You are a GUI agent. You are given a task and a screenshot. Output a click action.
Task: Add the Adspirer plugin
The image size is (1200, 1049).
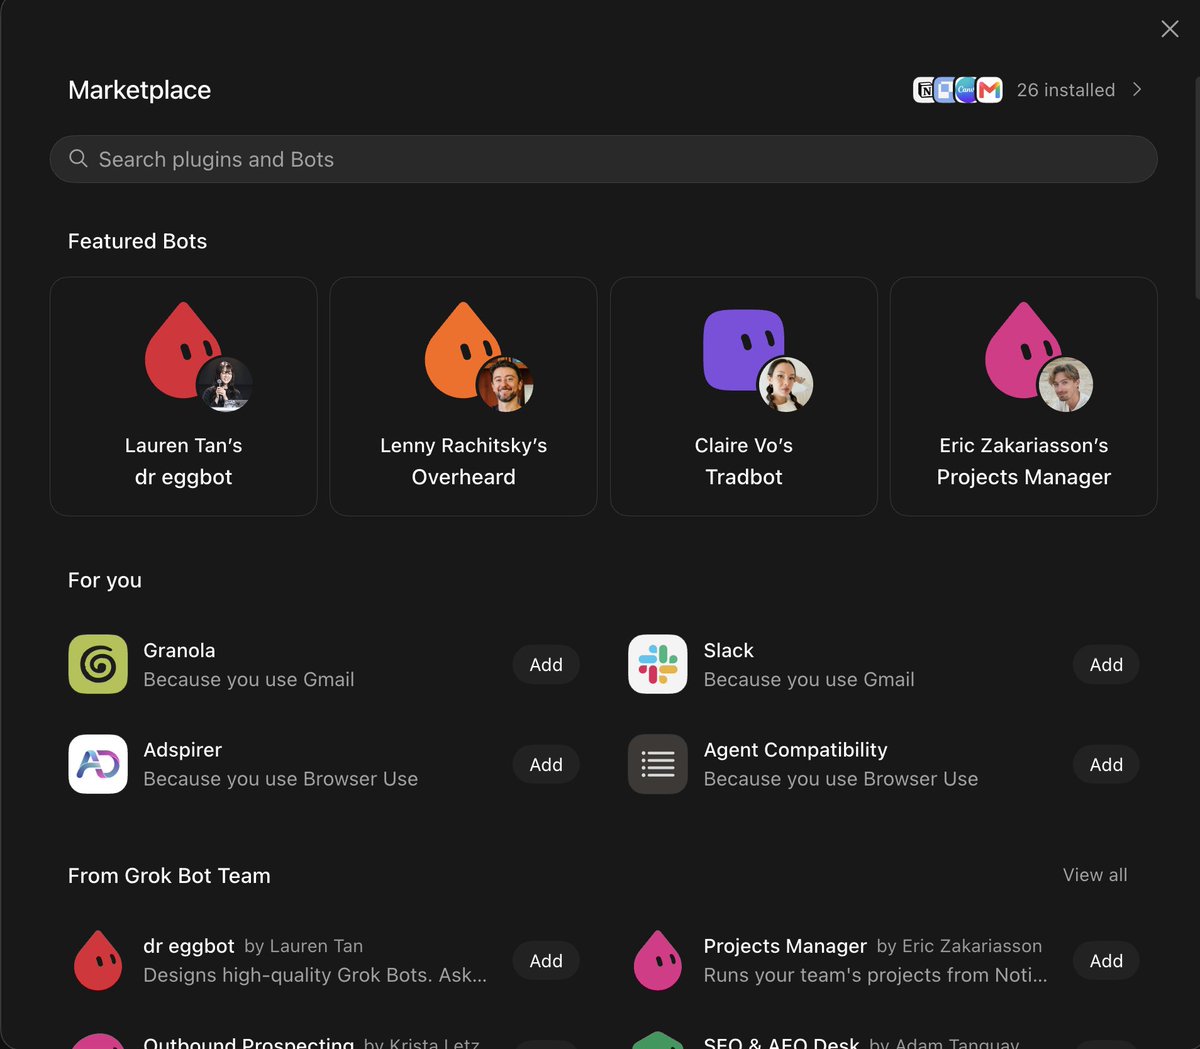546,765
